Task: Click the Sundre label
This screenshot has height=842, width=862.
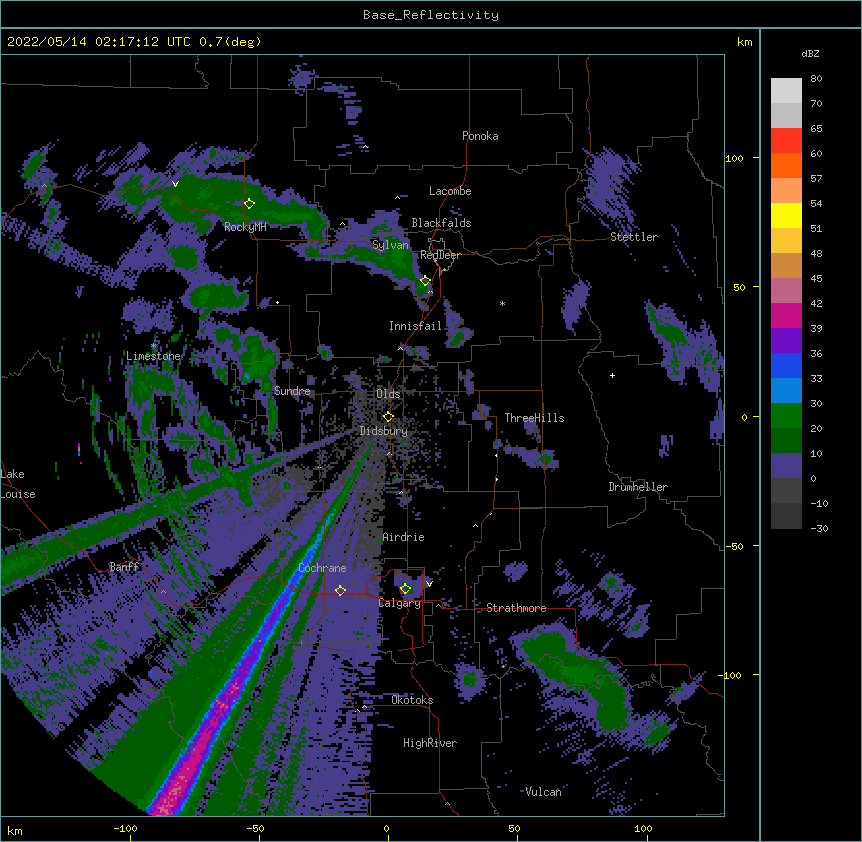Action: pos(292,391)
